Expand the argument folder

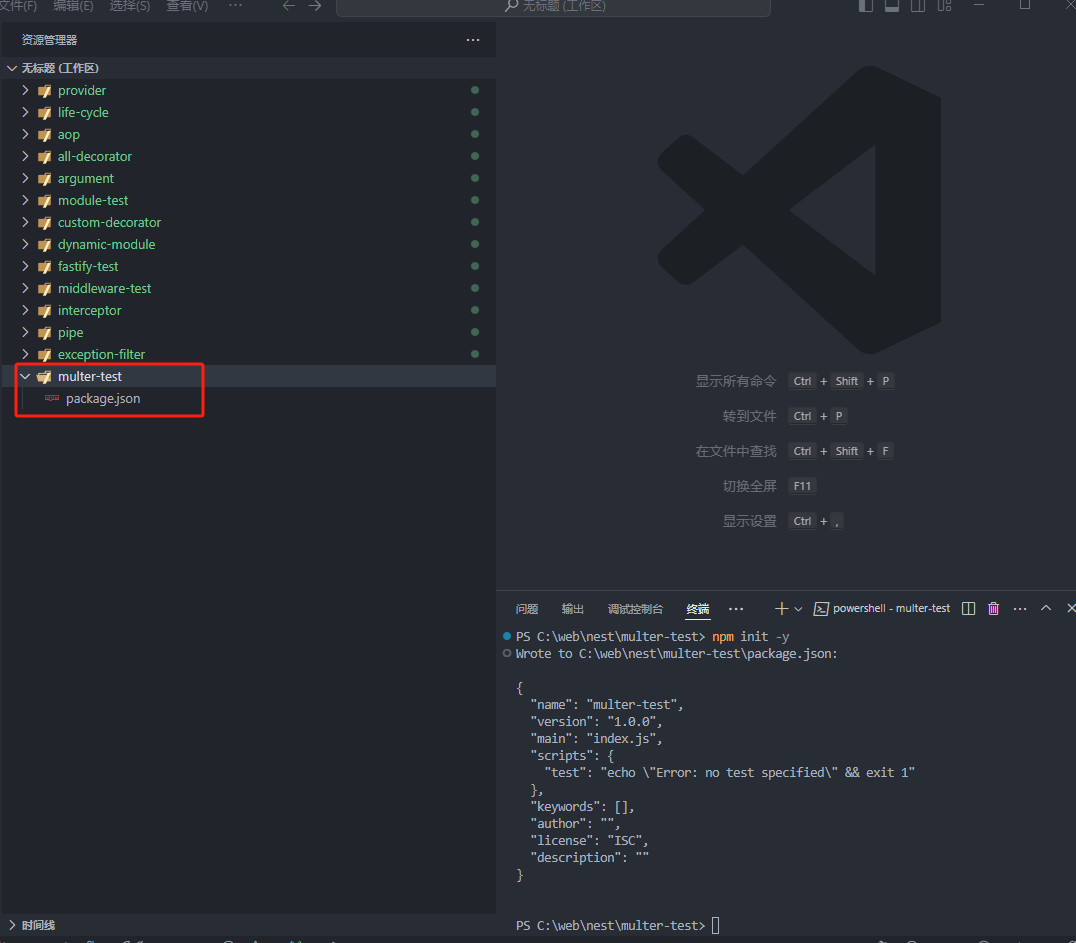click(25, 178)
